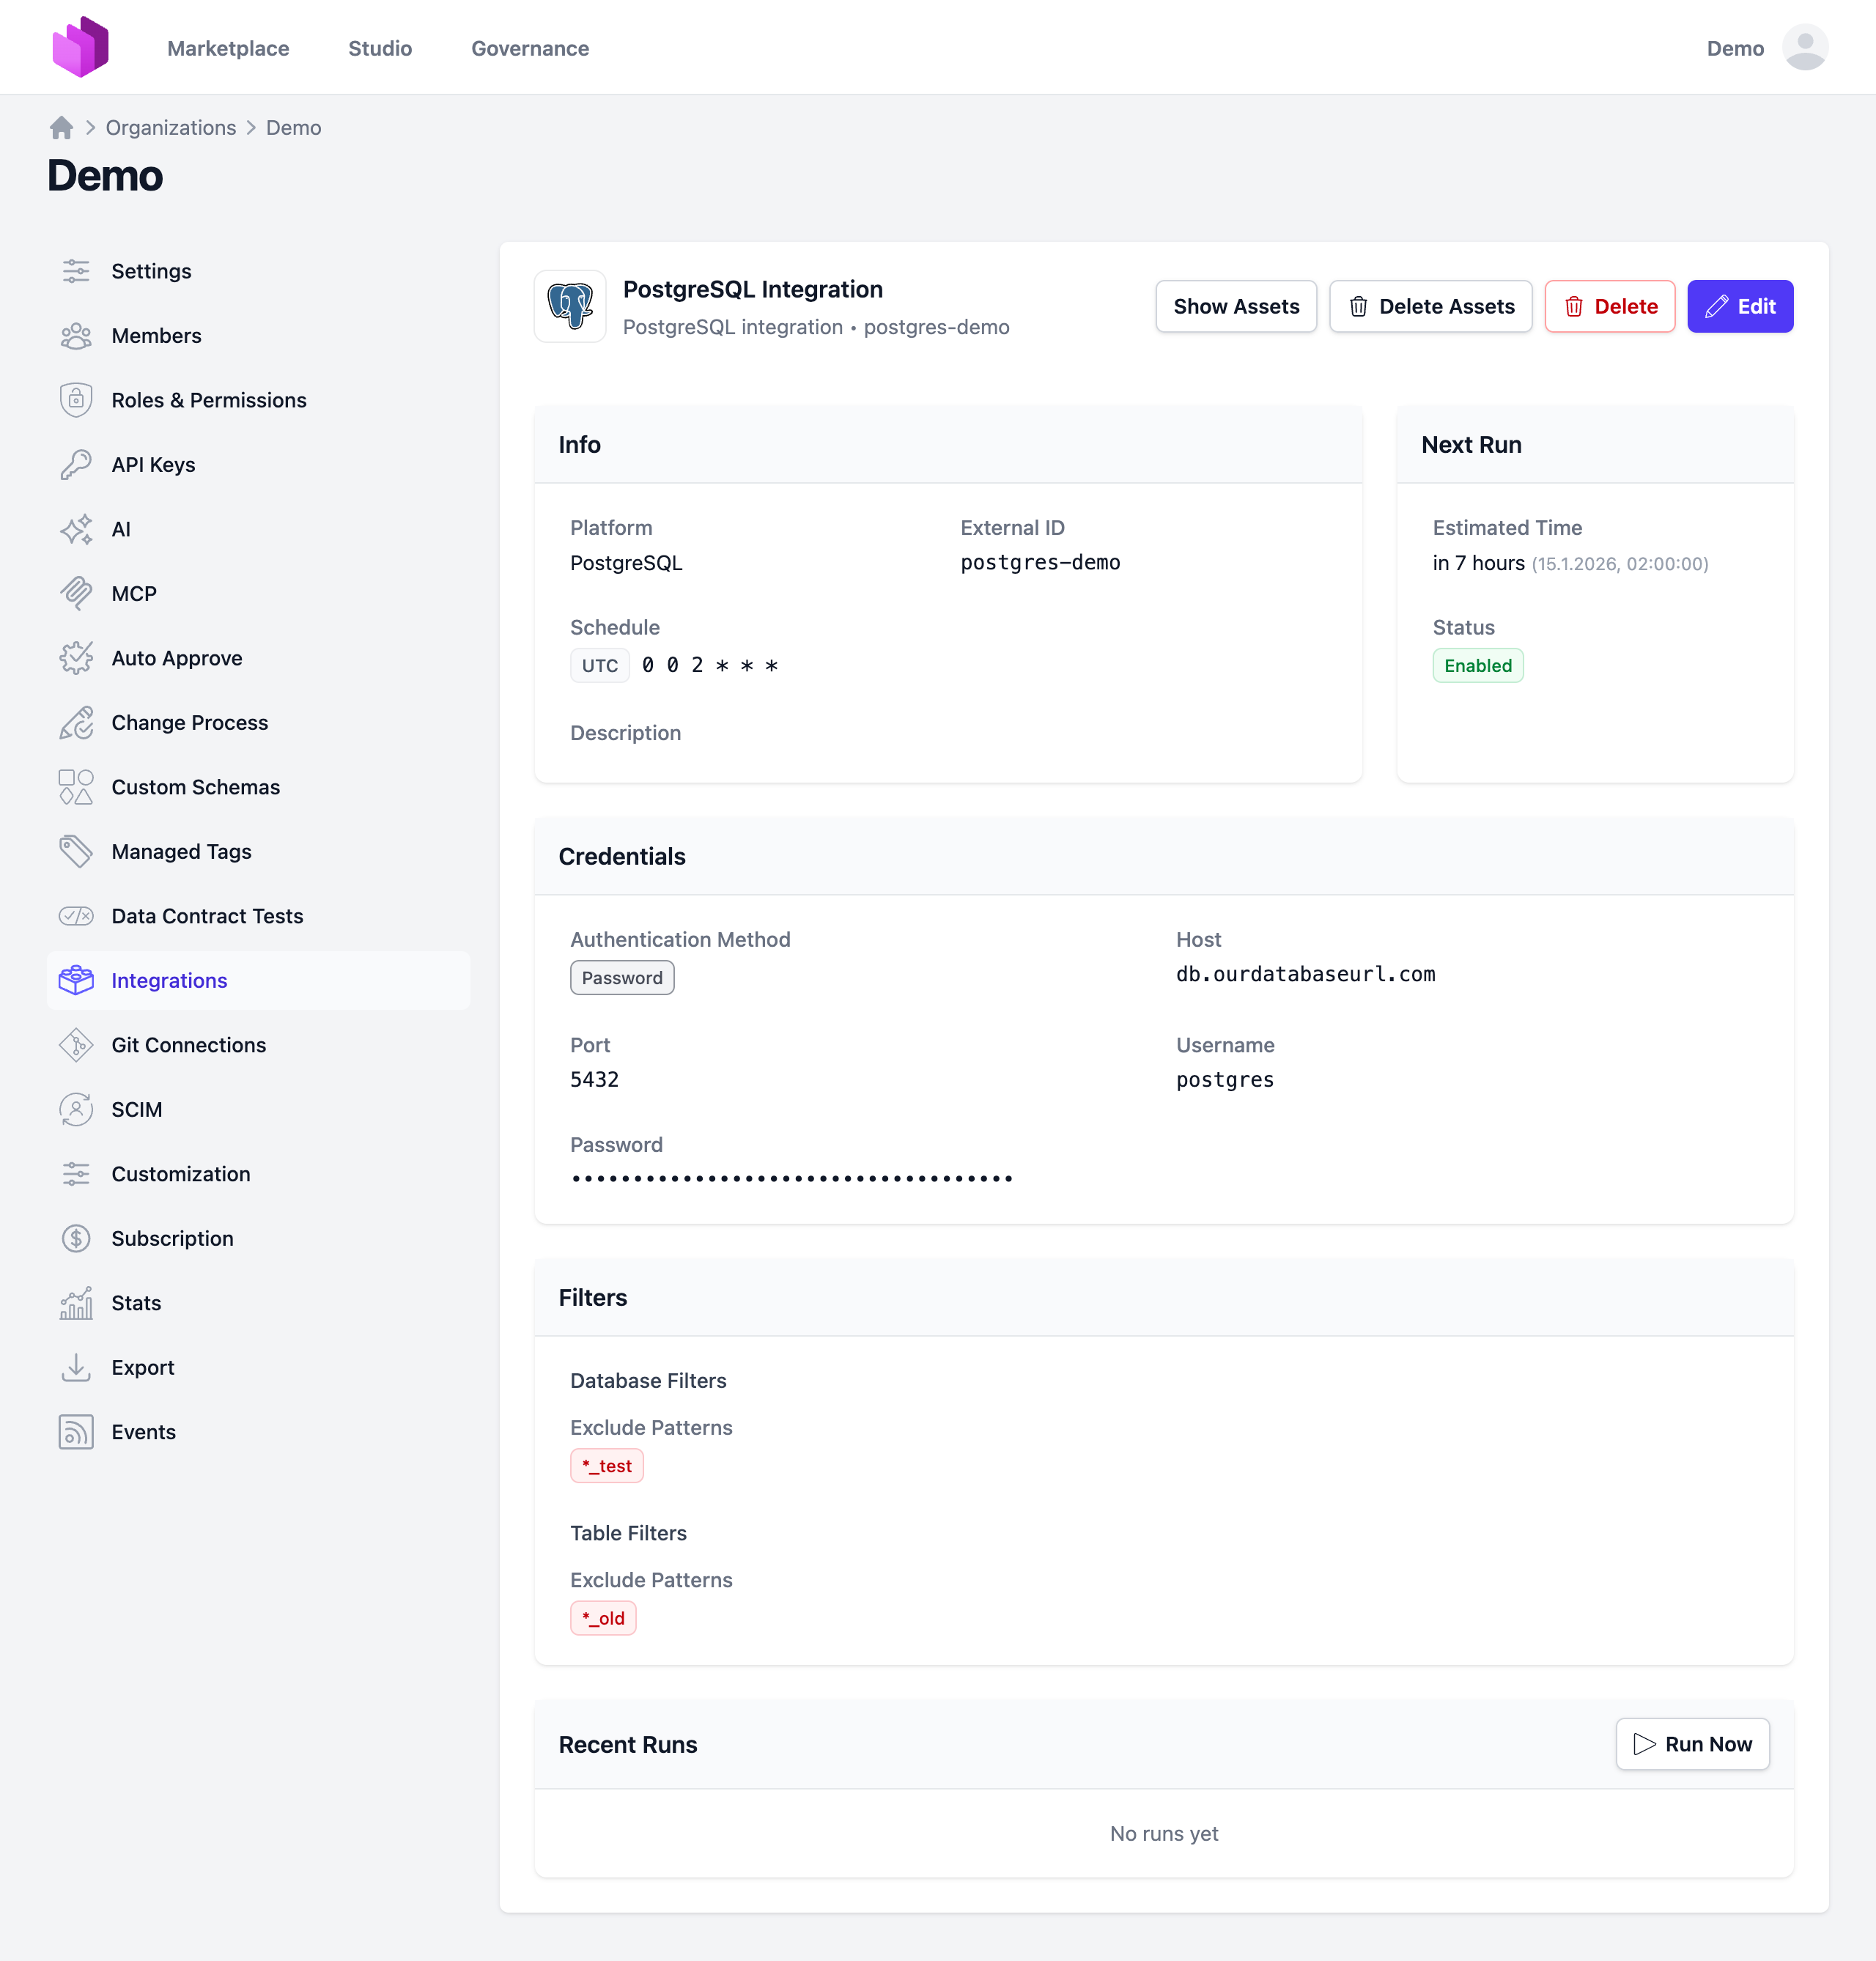Viewport: 1876px width, 1961px height.
Task: Click the API Keys key icon
Action: (x=77, y=464)
